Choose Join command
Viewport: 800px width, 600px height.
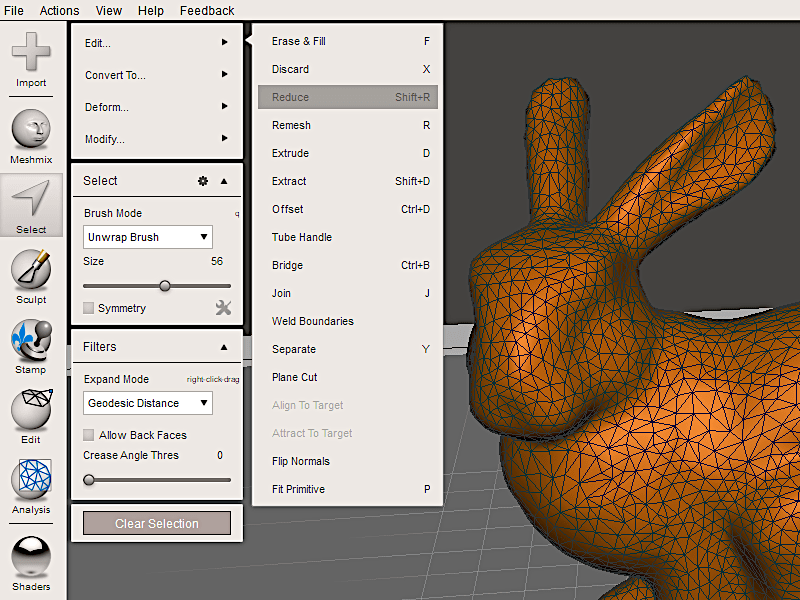pos(348,293)
